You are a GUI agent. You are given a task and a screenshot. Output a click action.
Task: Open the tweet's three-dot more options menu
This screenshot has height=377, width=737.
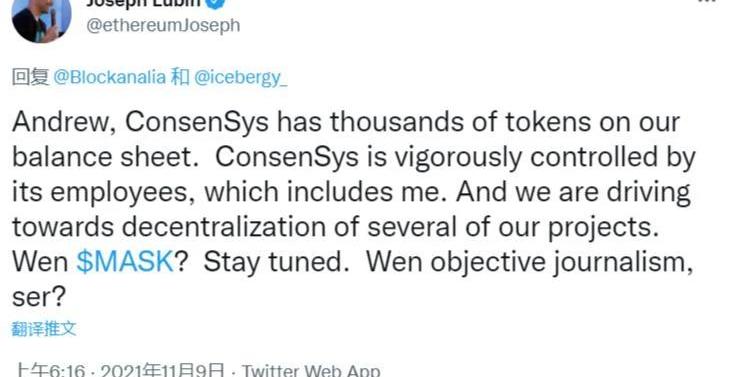[707, 1]
